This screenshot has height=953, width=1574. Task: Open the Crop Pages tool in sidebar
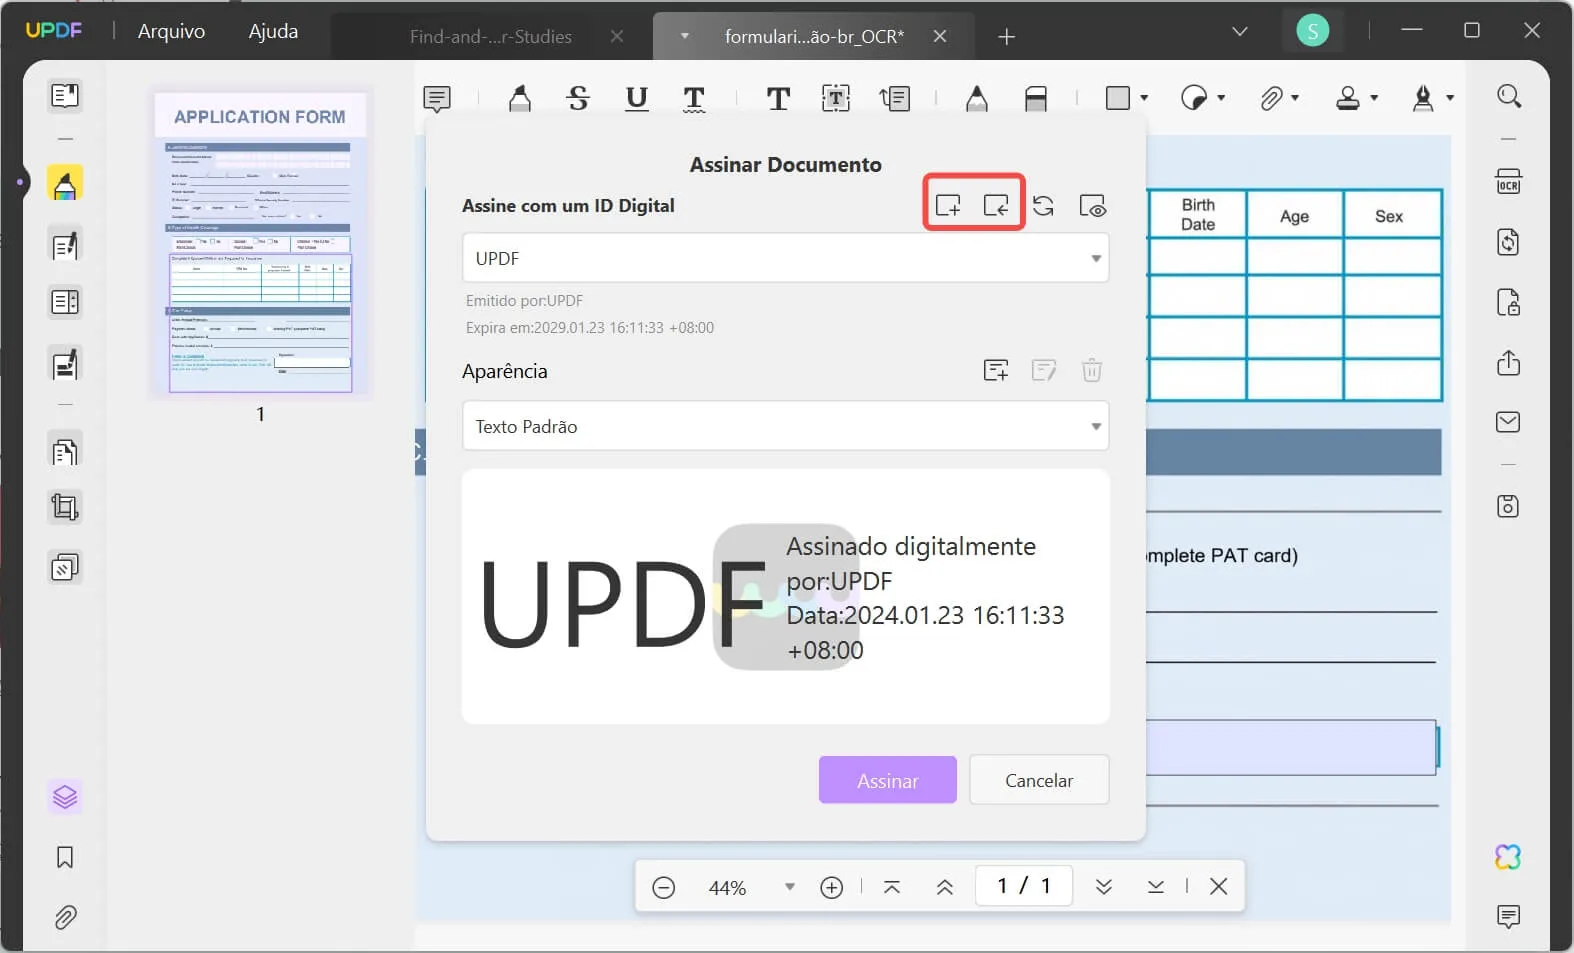pyautogui.click(x=65, y=508)
